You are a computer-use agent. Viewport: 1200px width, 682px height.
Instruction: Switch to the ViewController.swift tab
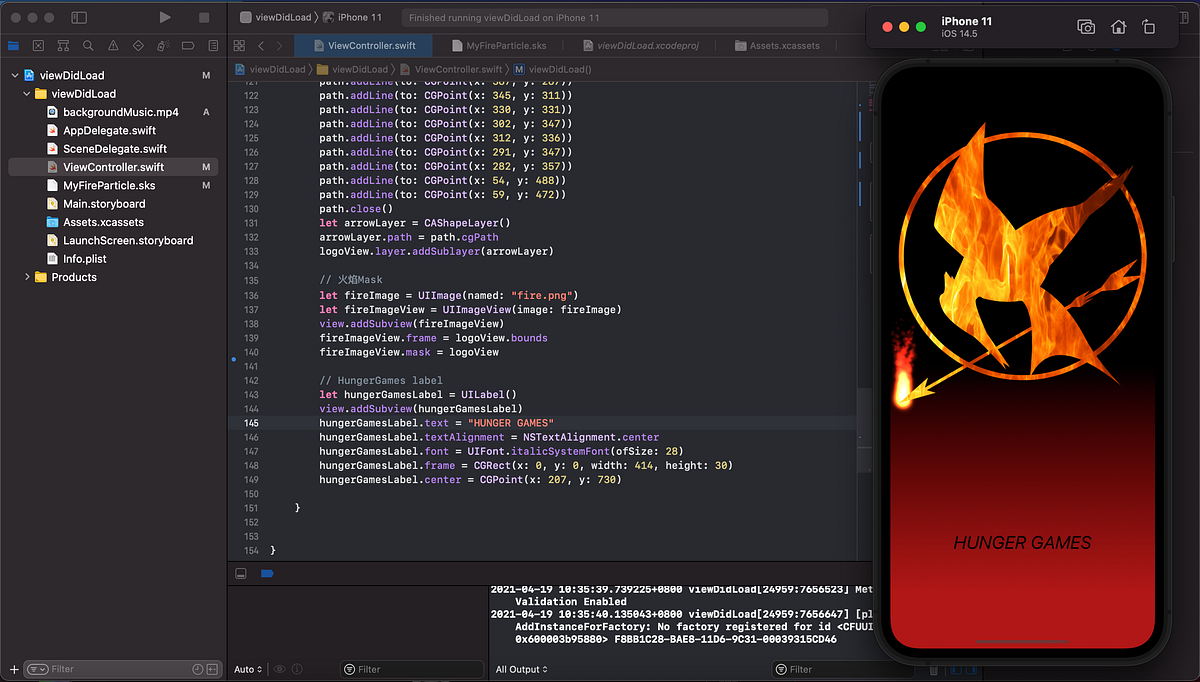click(x=363, y=46)
